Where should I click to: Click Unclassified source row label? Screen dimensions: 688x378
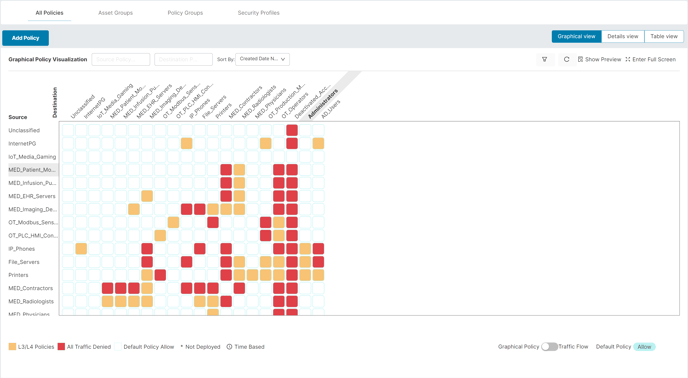click(x=24, y=130)
